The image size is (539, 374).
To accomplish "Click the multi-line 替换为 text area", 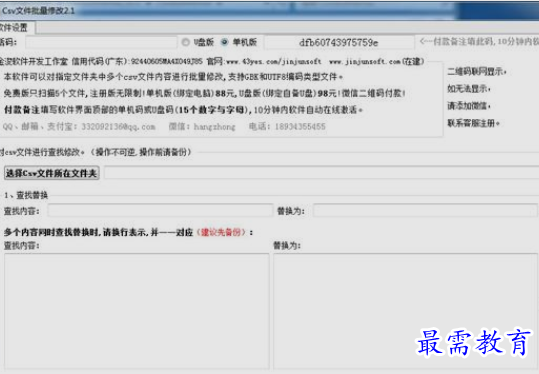I will [405, 311].
